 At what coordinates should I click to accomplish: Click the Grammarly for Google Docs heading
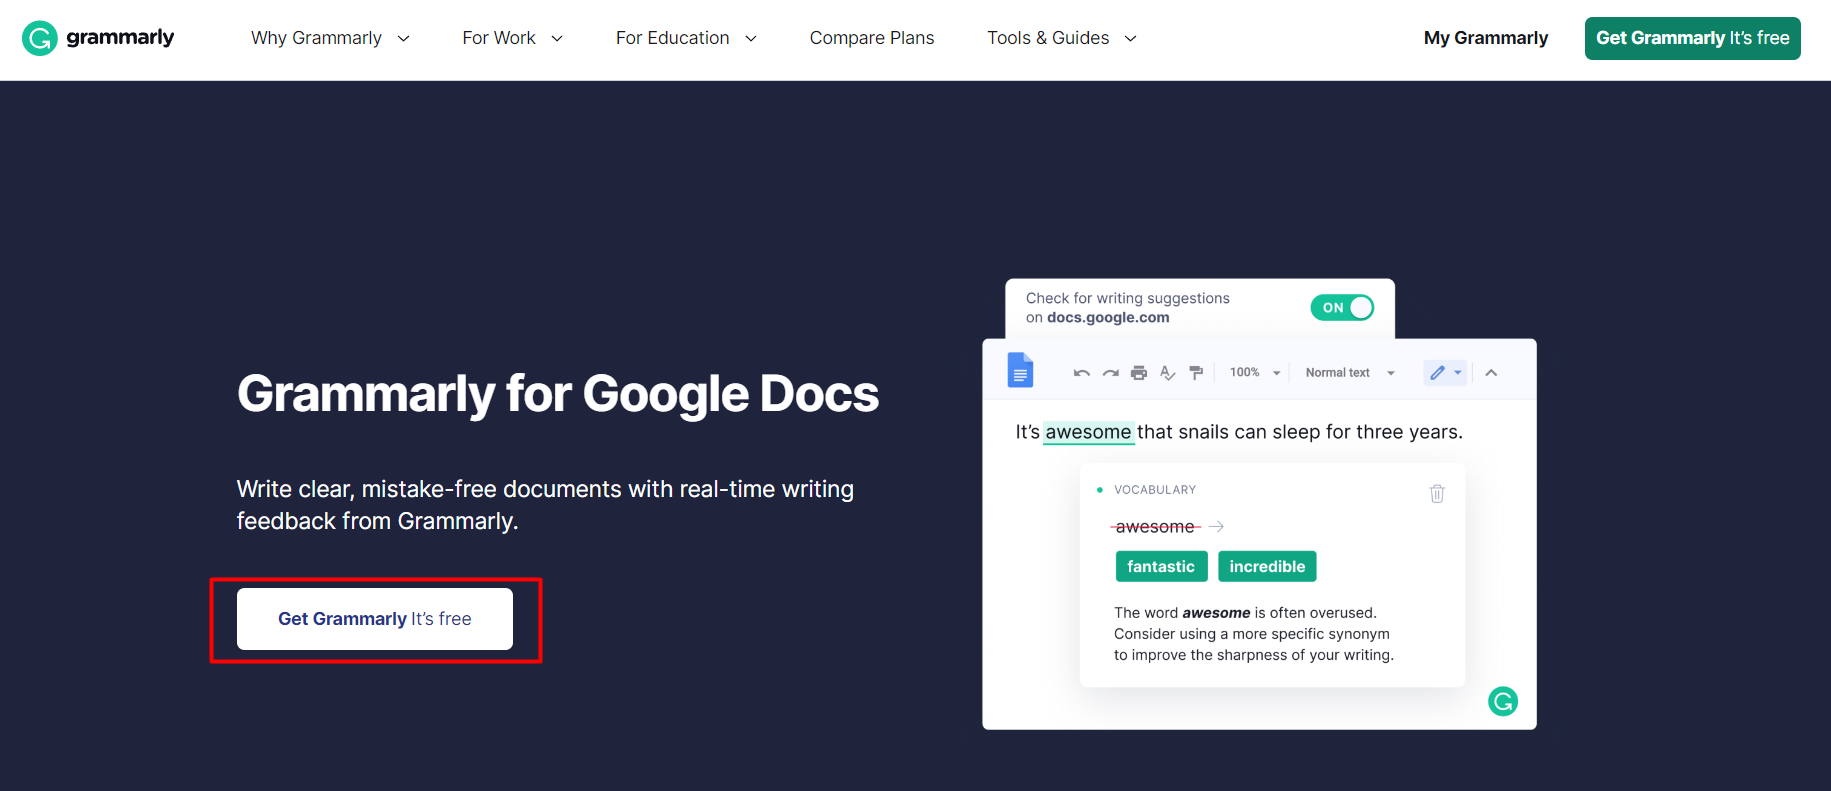(x=558, y=394)
